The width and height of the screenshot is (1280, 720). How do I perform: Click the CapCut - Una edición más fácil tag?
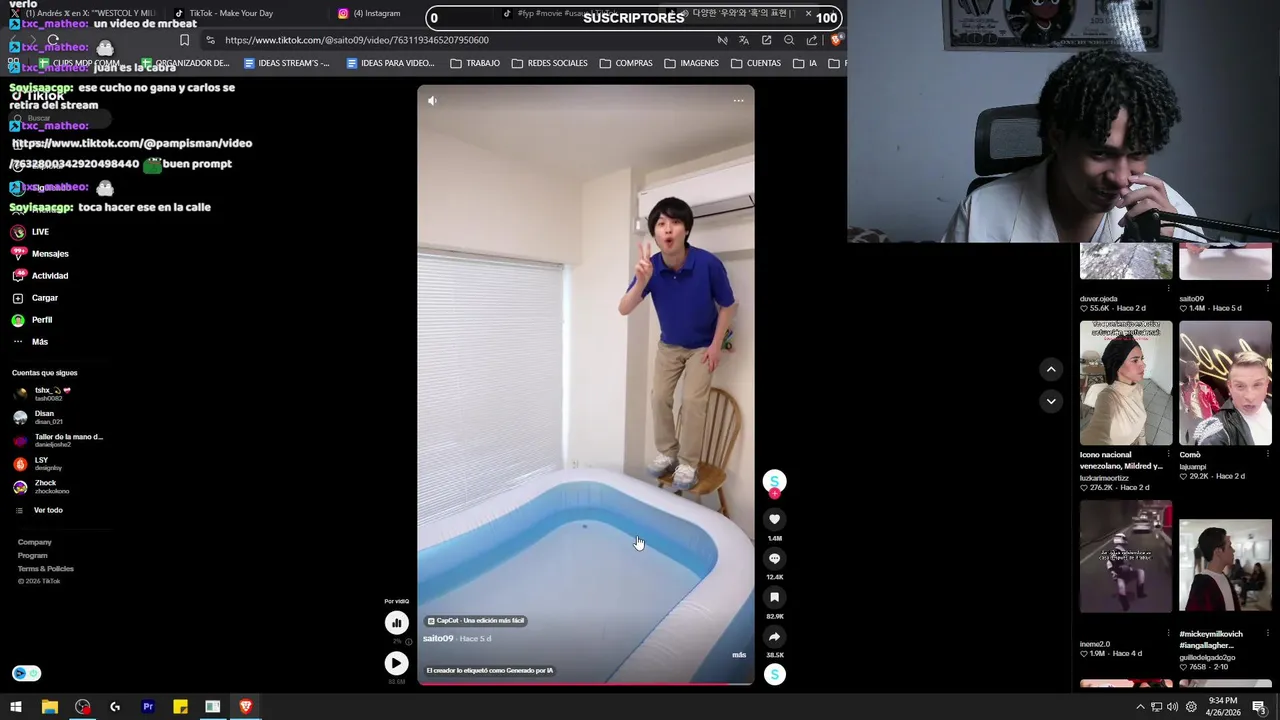tap(476, 620)
